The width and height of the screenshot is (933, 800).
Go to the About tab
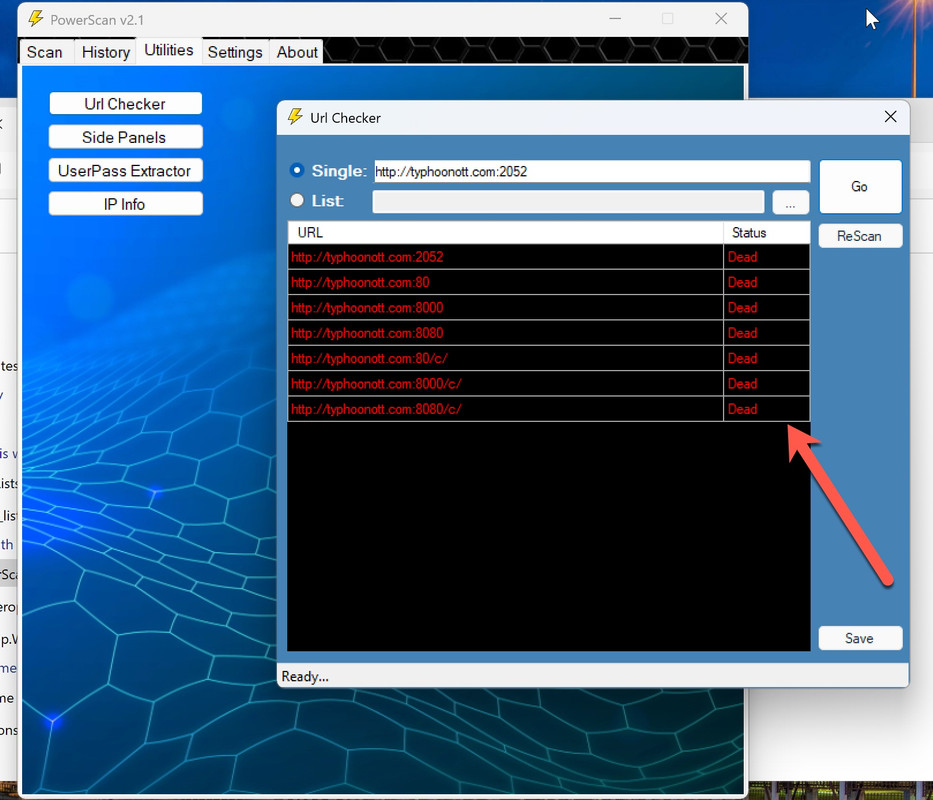pyautogui.click(x=297, y=52)
